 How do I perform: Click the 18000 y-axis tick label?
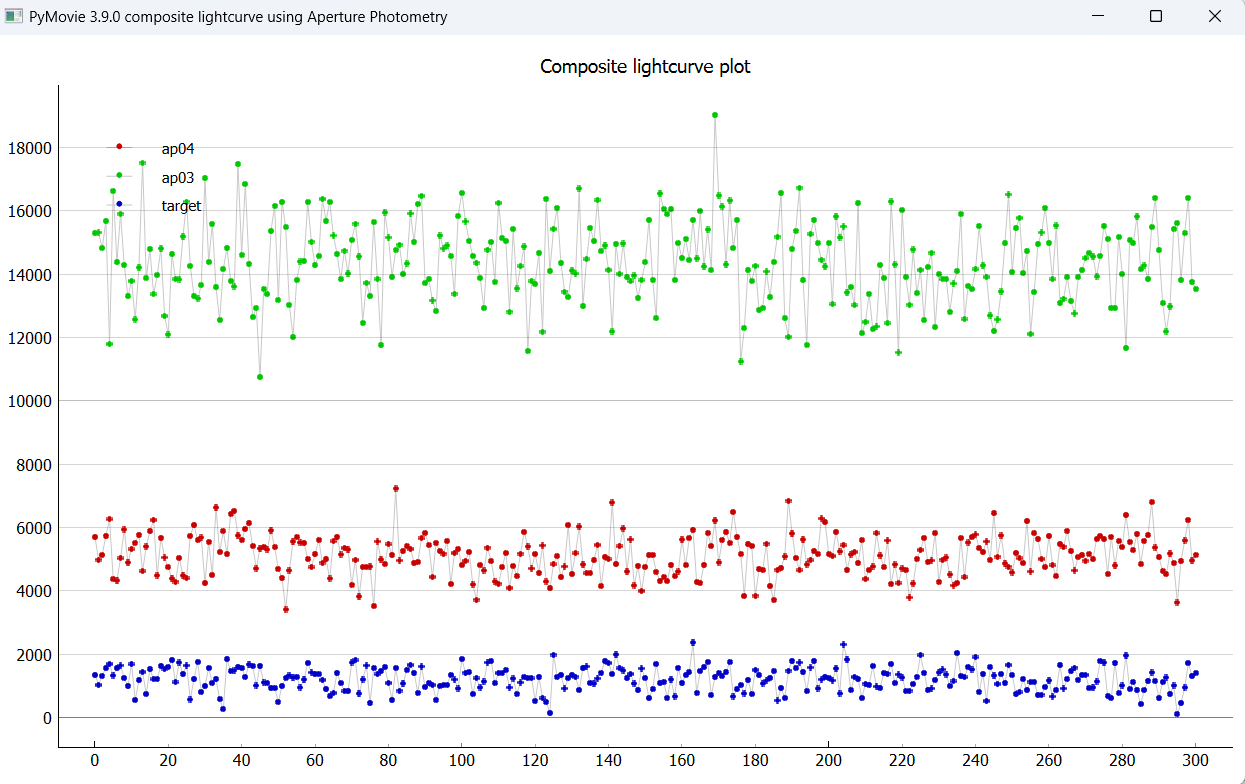[x=30, y=148]
